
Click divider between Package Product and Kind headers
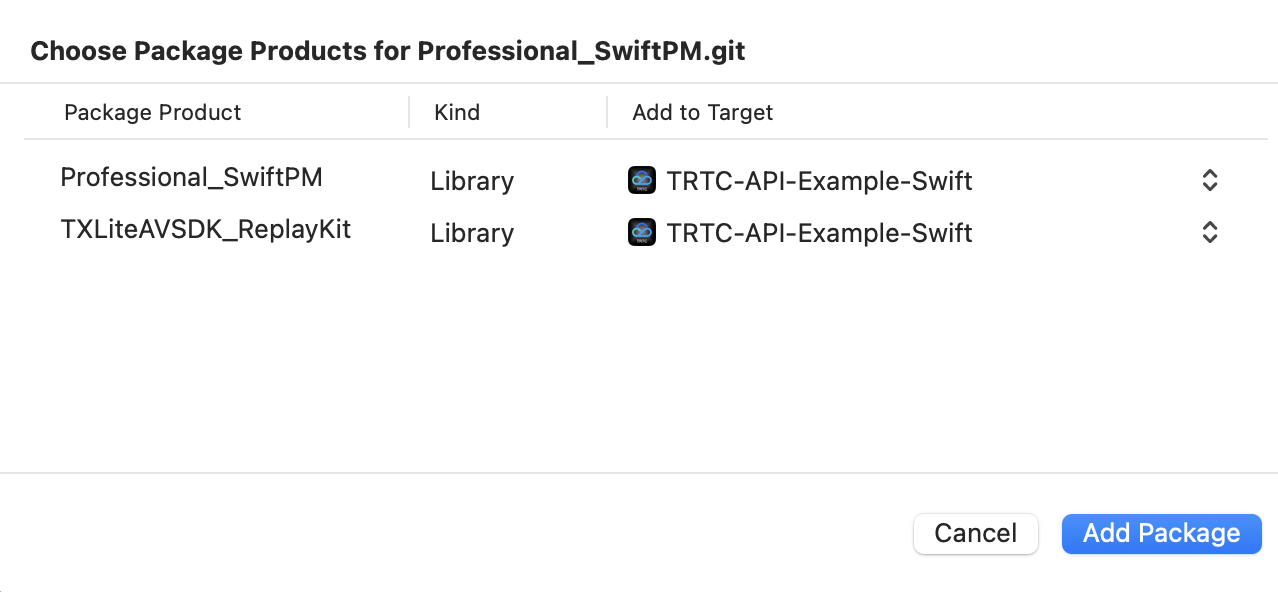[x=409, y=112]
